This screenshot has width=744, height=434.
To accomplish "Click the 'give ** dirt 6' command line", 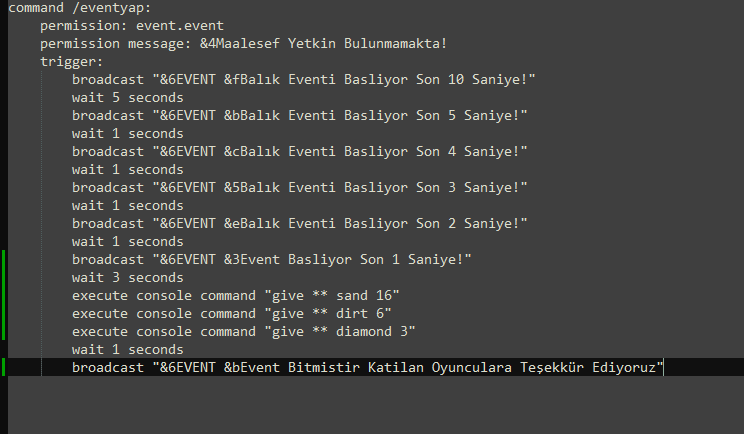I will pos(232,314).
